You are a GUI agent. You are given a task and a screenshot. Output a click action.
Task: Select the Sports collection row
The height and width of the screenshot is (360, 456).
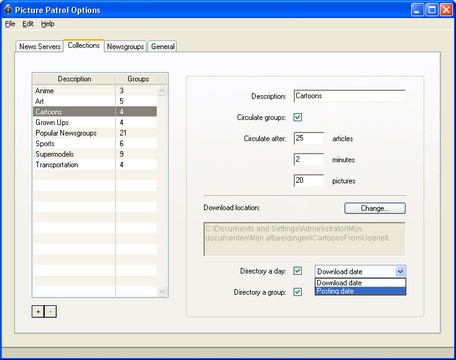click(95, 143)
